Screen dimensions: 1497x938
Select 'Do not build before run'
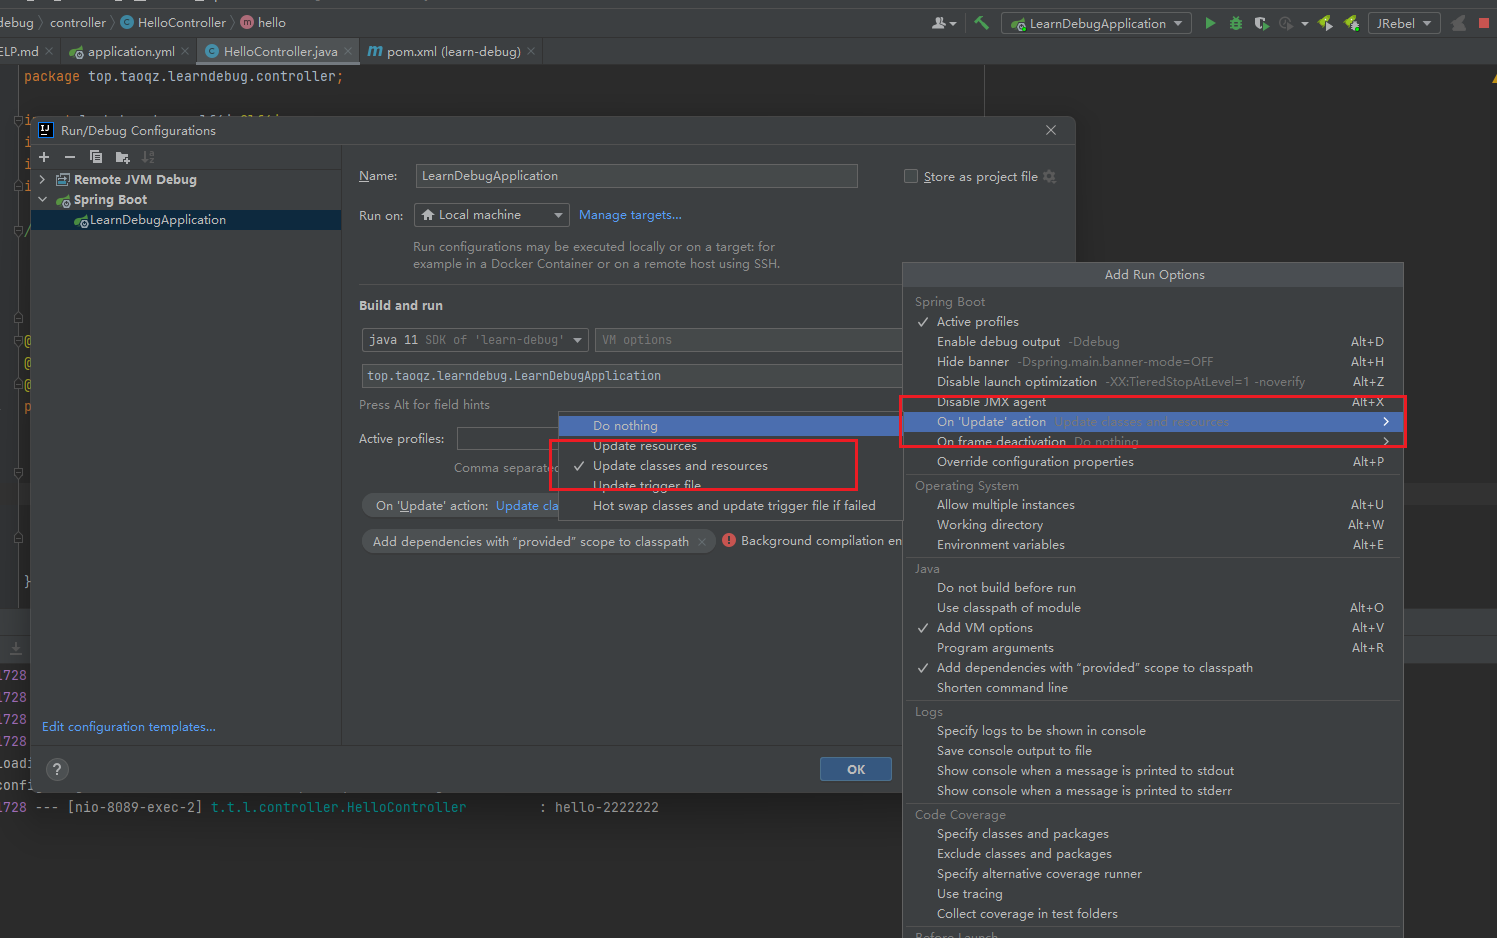[1153, 588]
